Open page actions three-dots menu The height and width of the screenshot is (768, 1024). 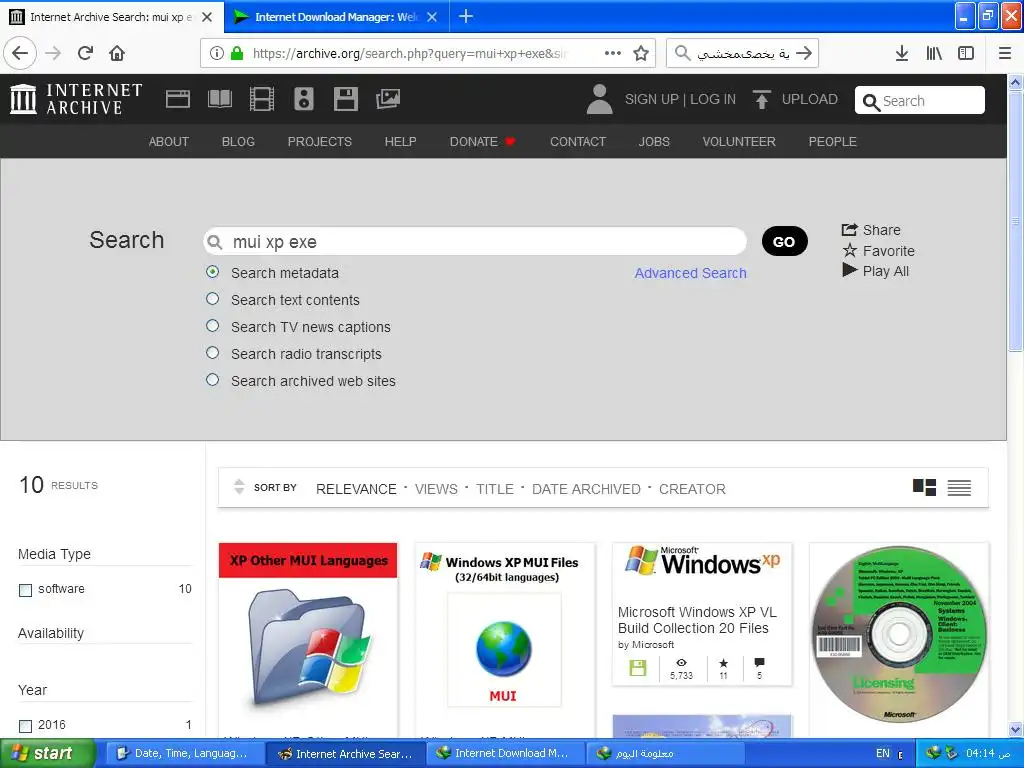(613, 53)
